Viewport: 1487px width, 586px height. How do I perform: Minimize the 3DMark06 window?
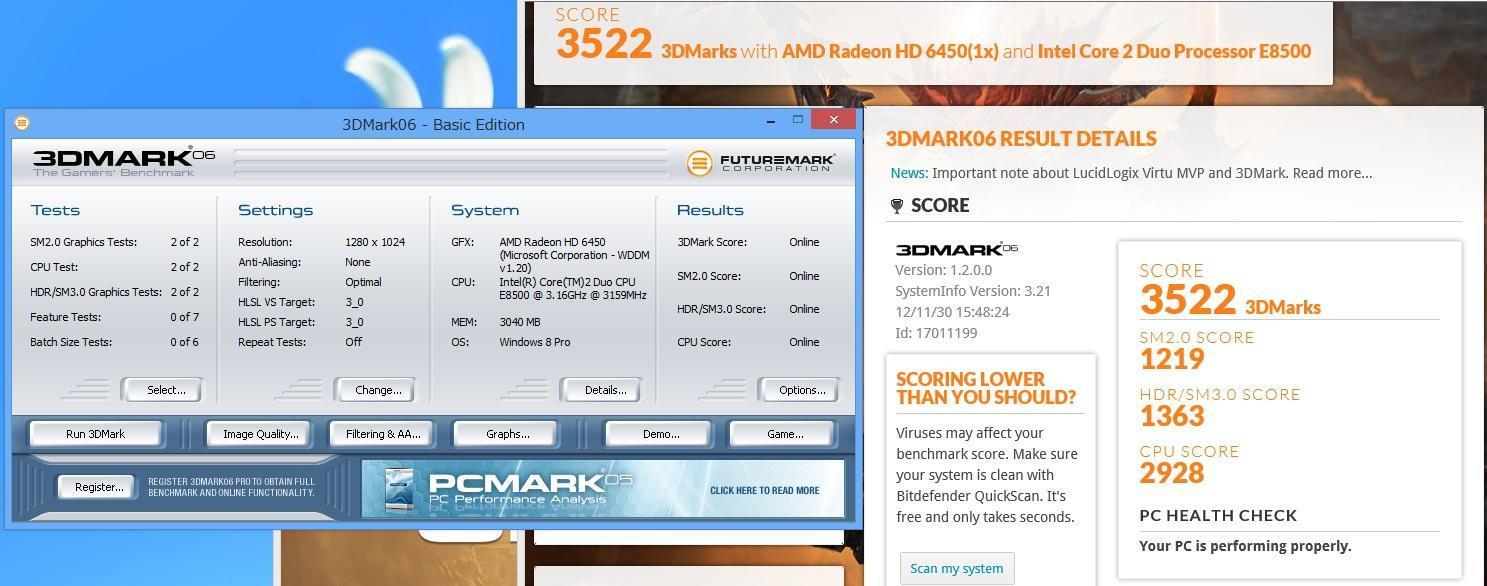(771, 121)
